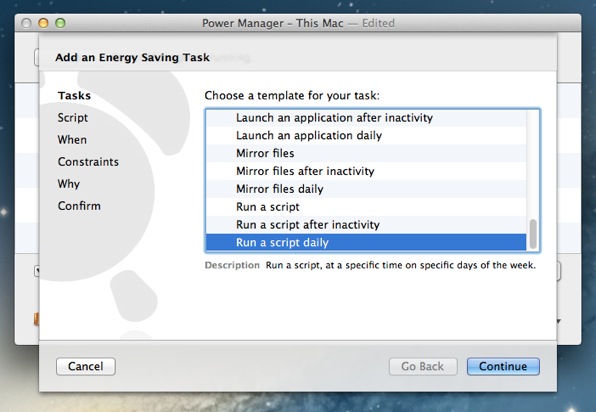
Task: Click the yellow minimize window button
Action: click(43, 23)
